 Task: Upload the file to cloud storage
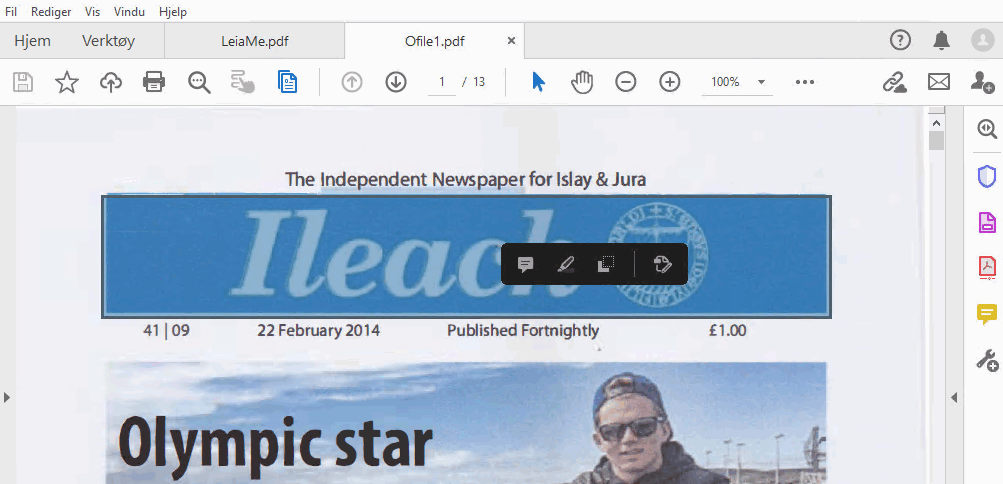[111, 82]
